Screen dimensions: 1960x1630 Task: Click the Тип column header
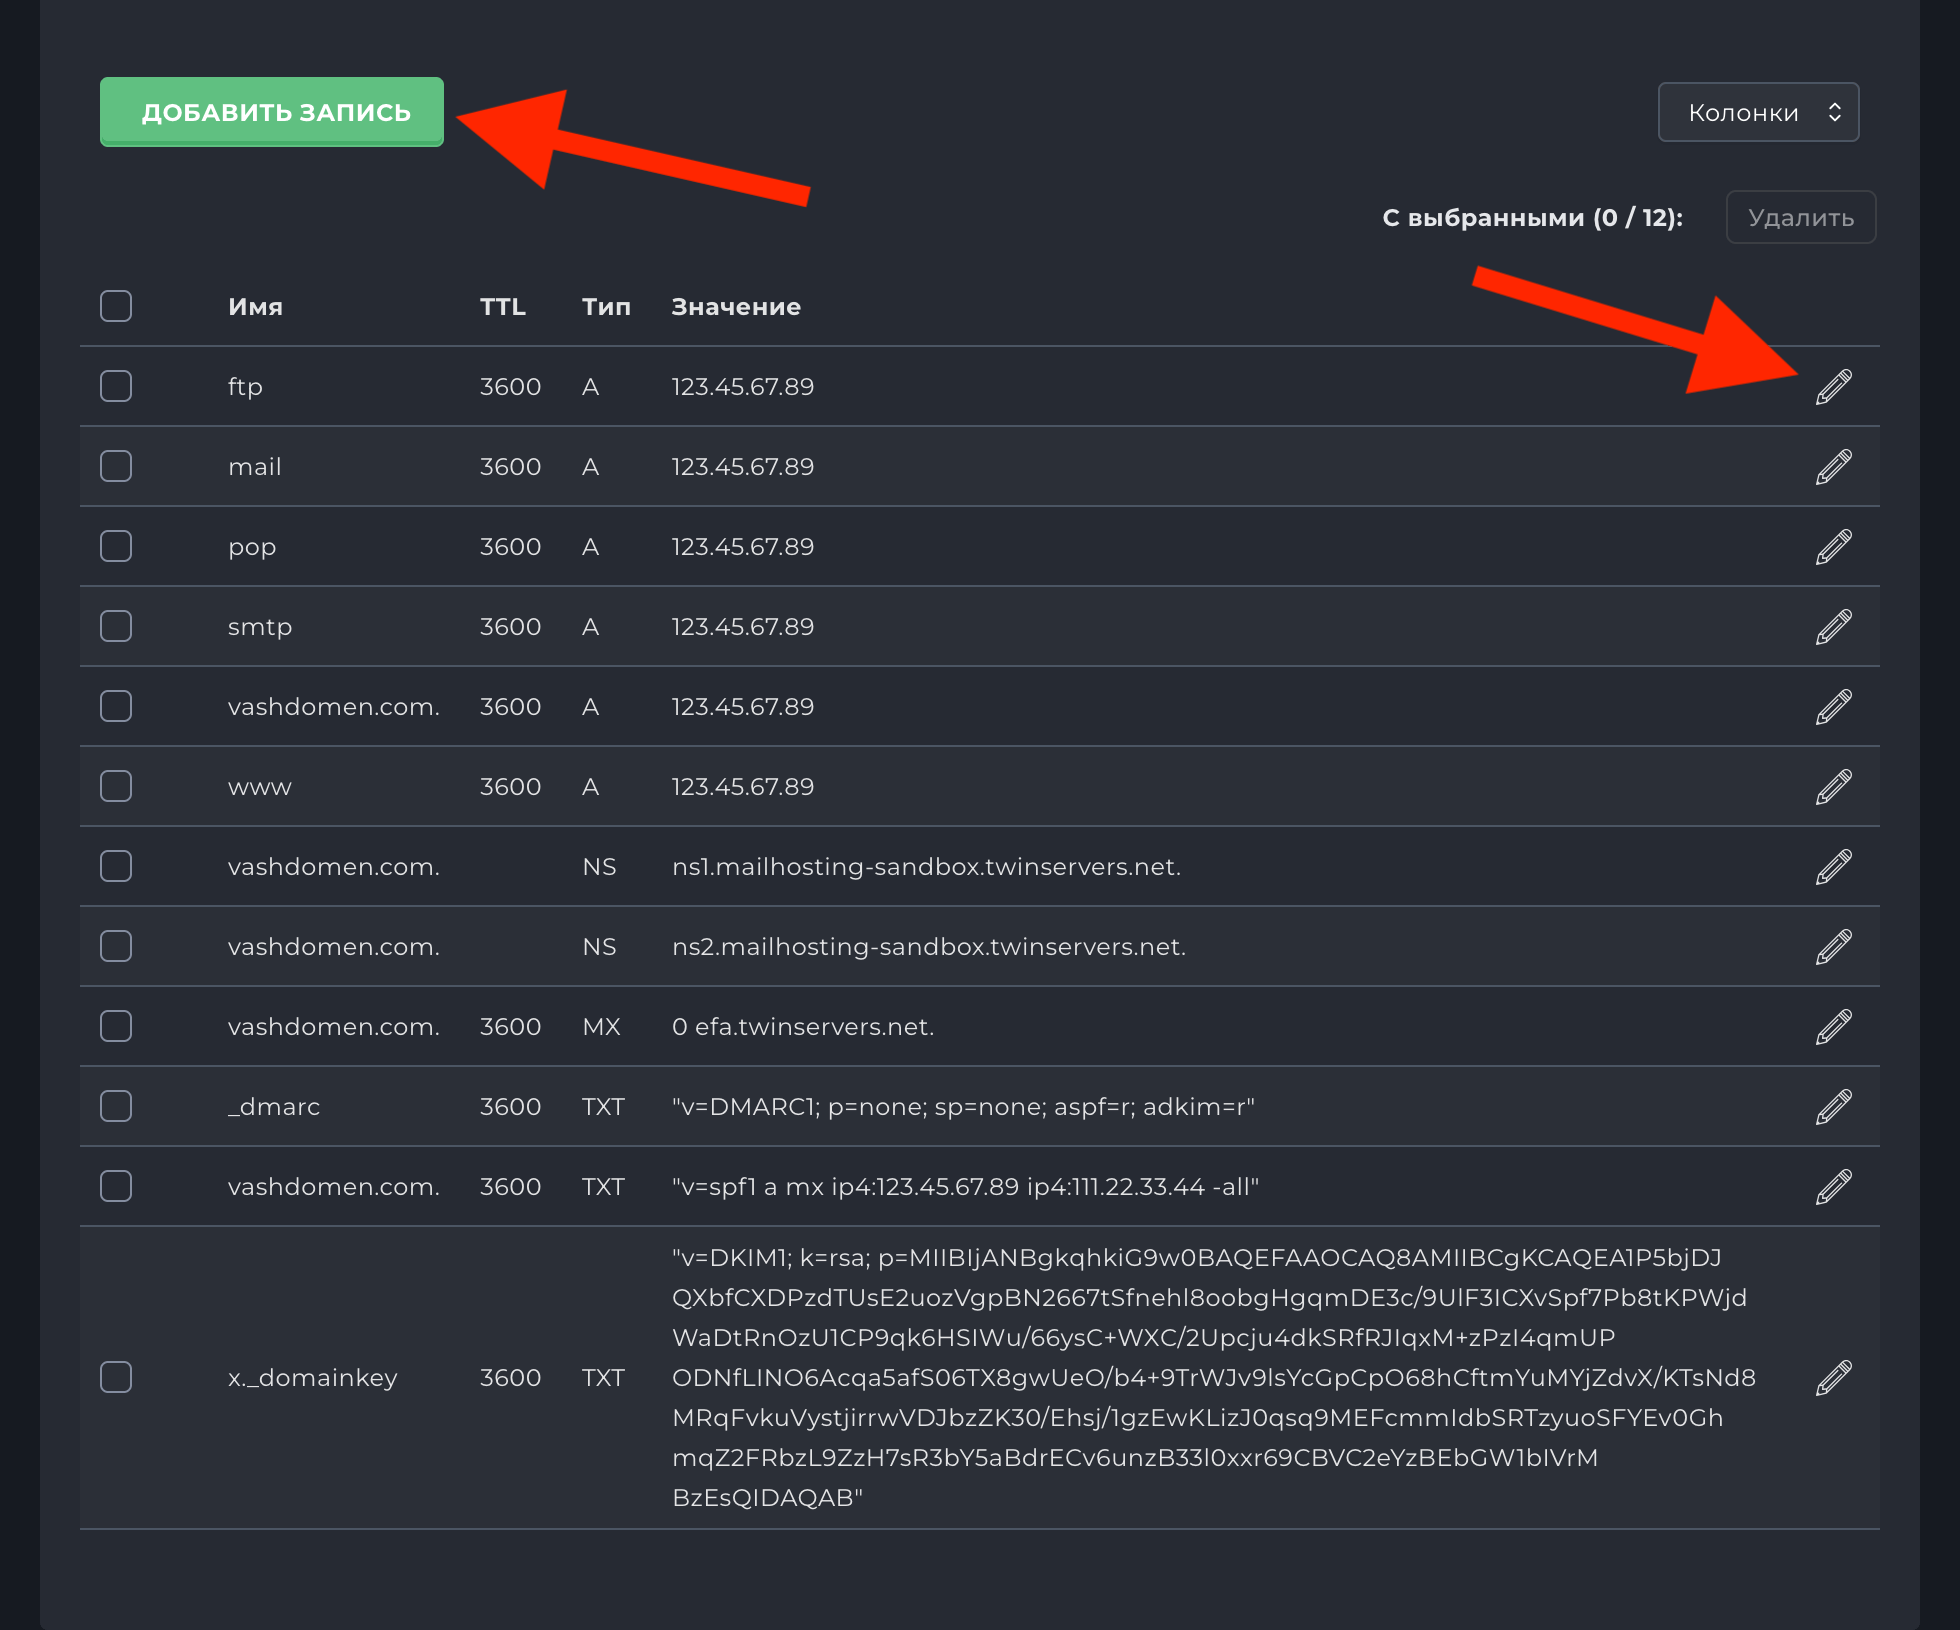[607, 307]
